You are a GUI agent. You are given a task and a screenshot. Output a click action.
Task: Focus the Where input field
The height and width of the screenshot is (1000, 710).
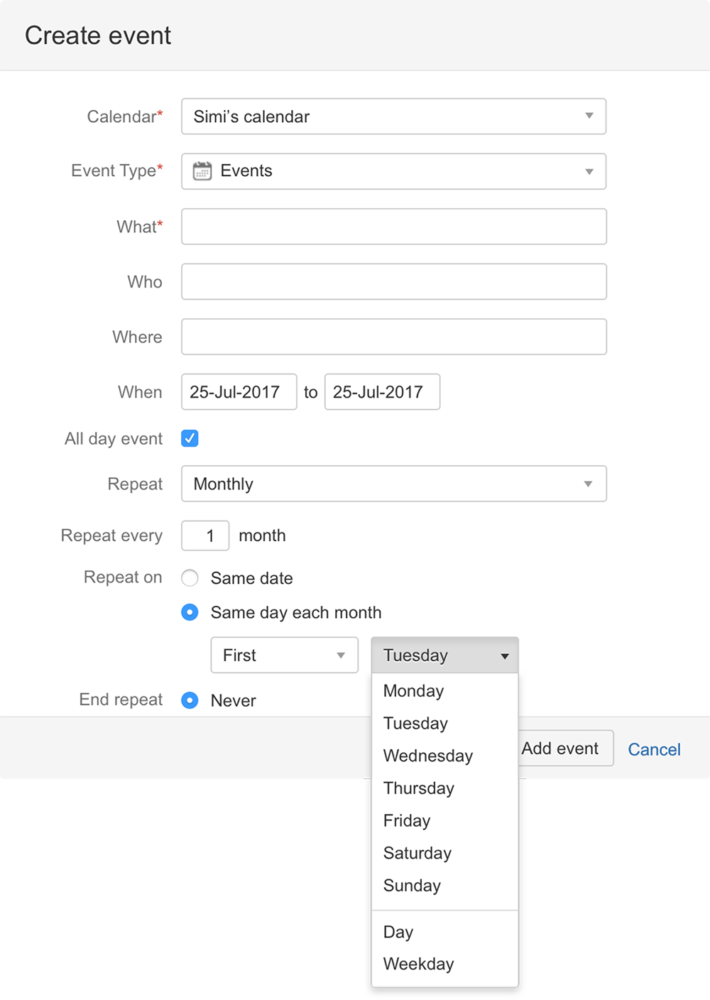pos(393,337)
